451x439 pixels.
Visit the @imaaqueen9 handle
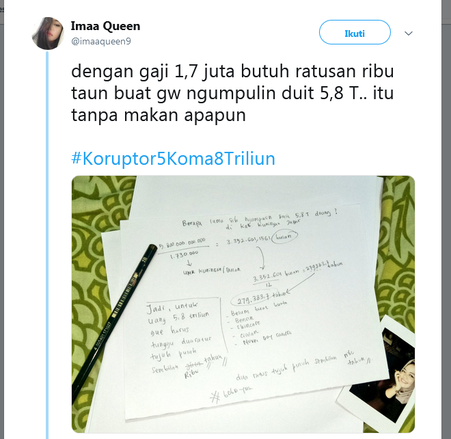point(101,41)
